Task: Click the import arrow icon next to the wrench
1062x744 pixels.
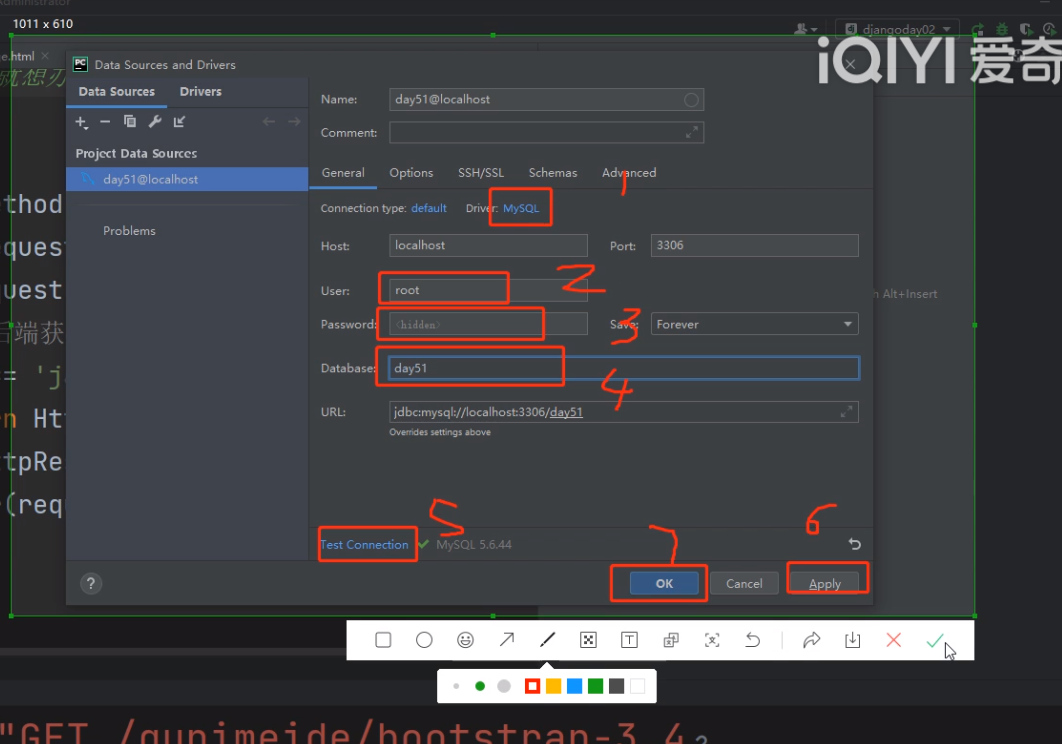Action: tap(179, 121)
